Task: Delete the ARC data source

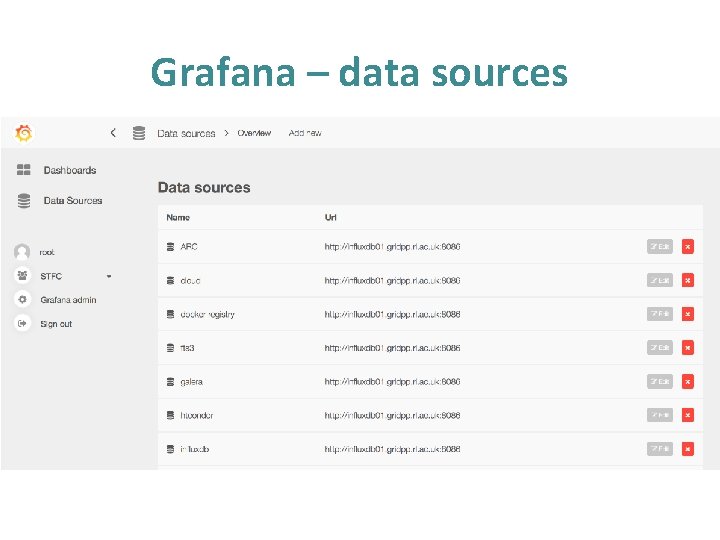Action: pos(687,247)
